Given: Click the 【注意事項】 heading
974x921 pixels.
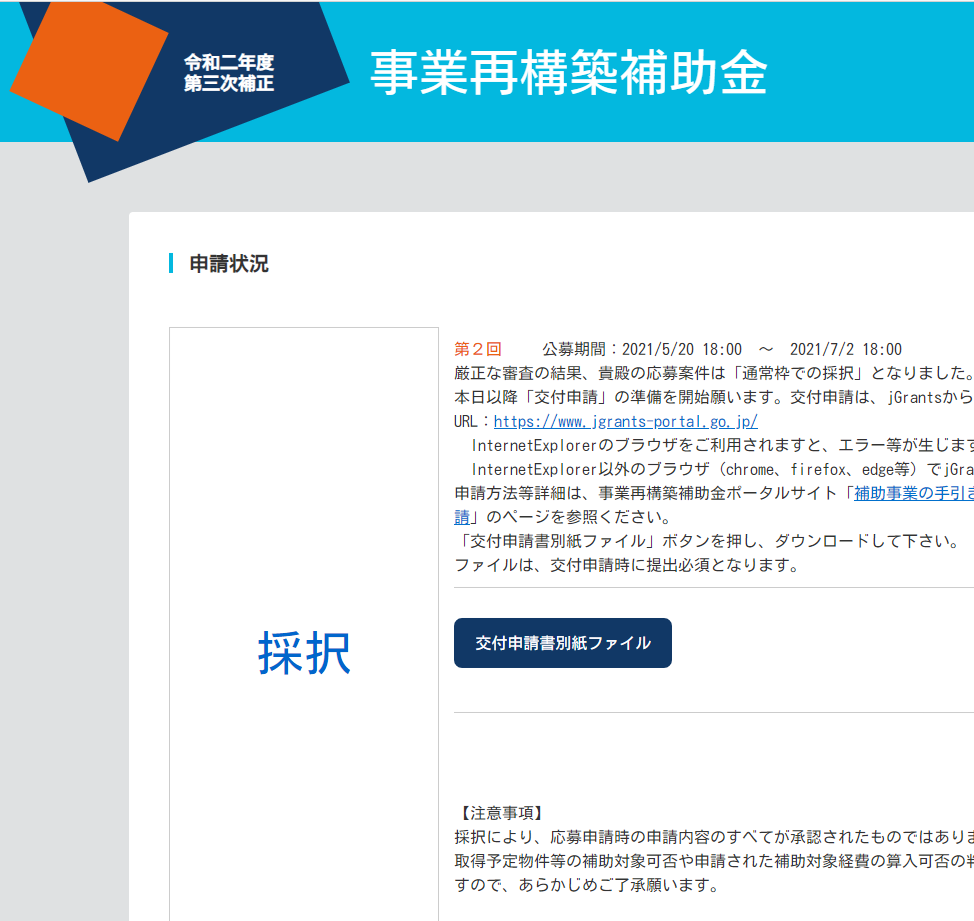Looking at the screenshot, I should (501, 813).
